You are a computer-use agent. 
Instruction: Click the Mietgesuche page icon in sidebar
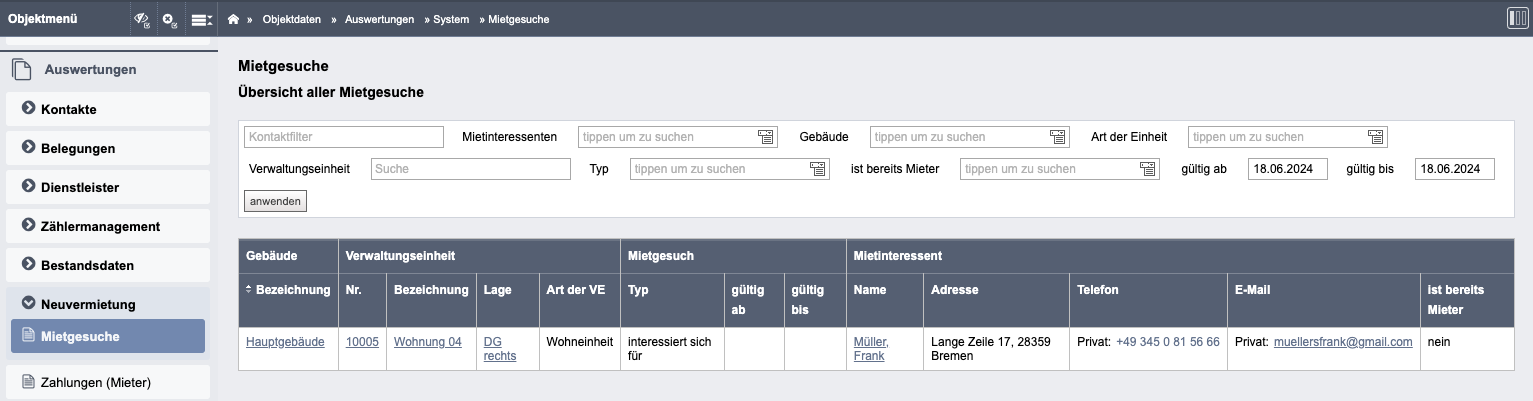26,337
